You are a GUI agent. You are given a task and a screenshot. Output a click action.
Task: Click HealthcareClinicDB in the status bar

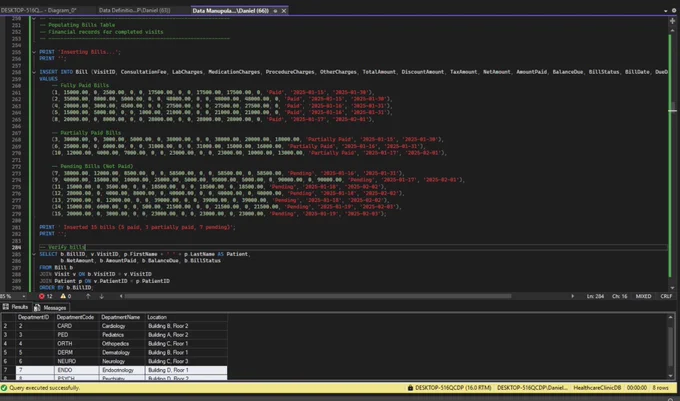coord(597,388)
